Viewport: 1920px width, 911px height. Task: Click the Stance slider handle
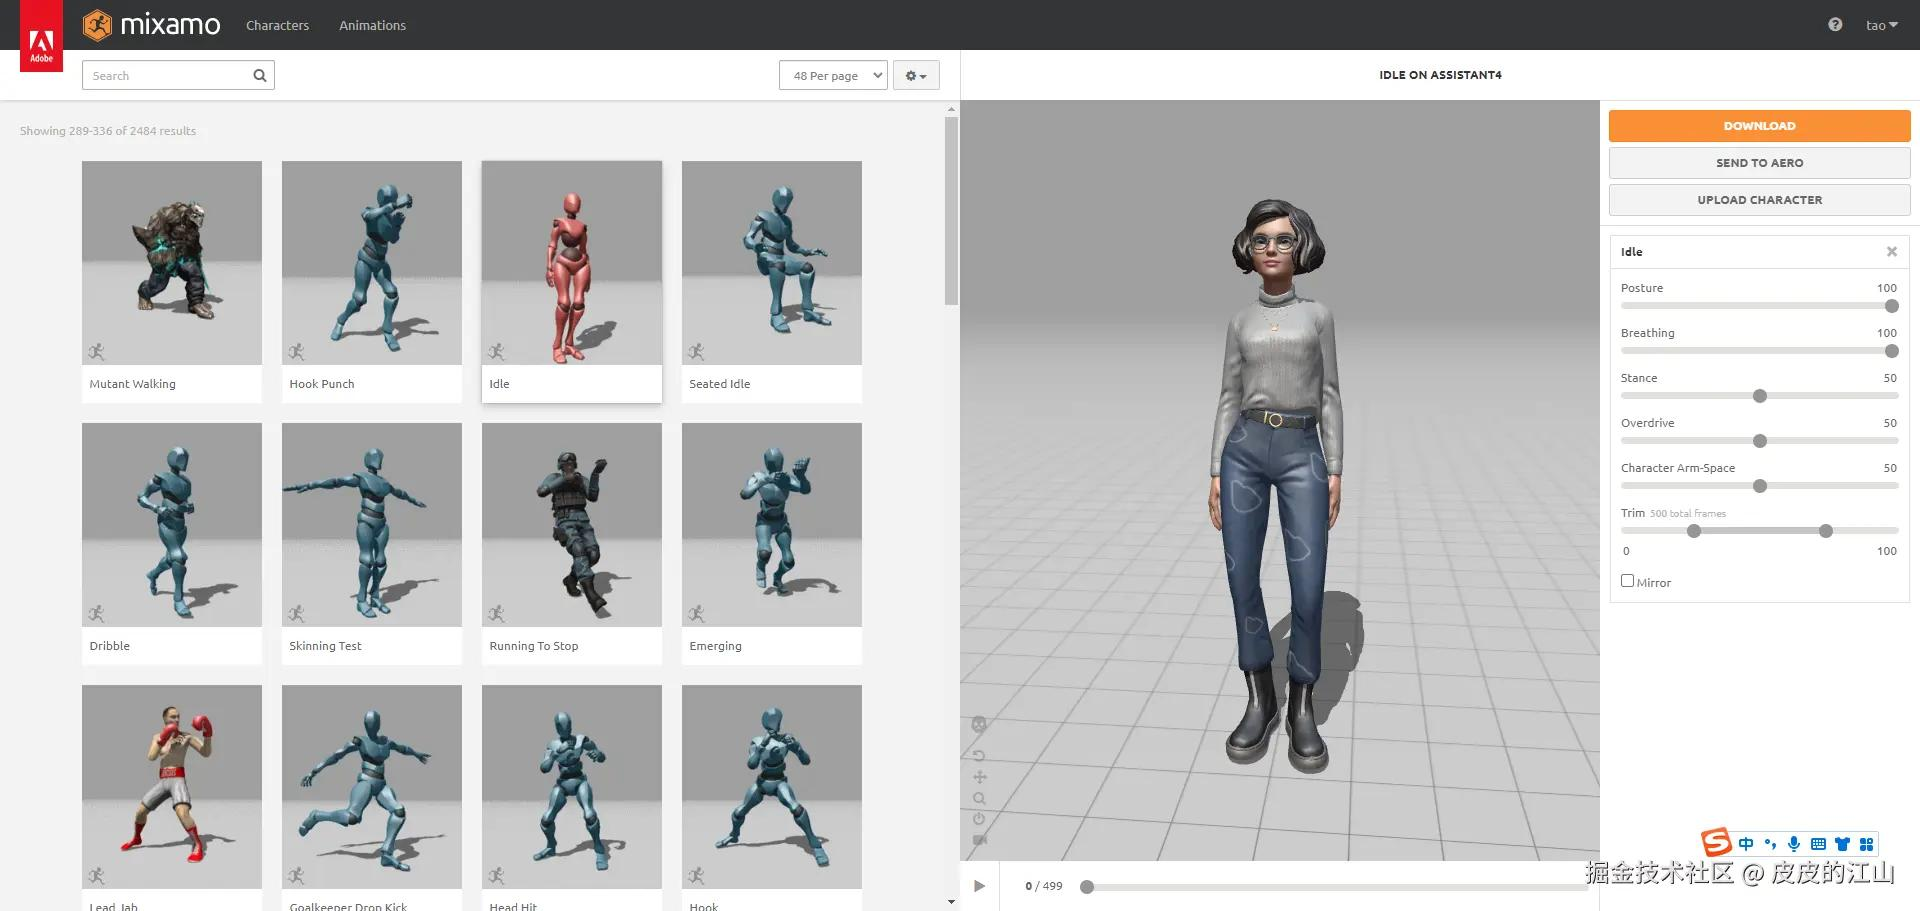[1760, 396]
